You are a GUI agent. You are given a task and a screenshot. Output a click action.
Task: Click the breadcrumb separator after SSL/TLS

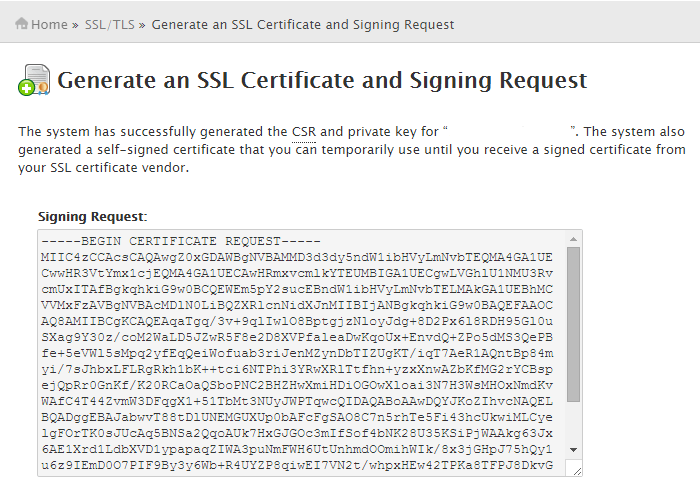145,24
